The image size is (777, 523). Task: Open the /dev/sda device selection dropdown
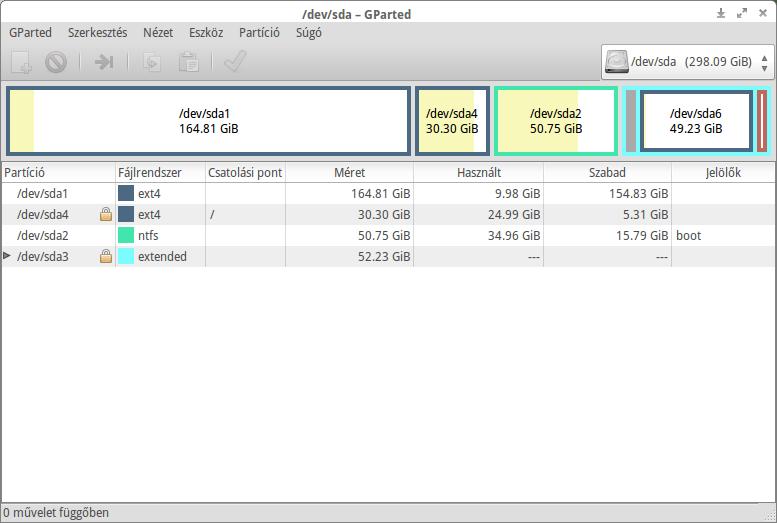[x=687, y=62]
